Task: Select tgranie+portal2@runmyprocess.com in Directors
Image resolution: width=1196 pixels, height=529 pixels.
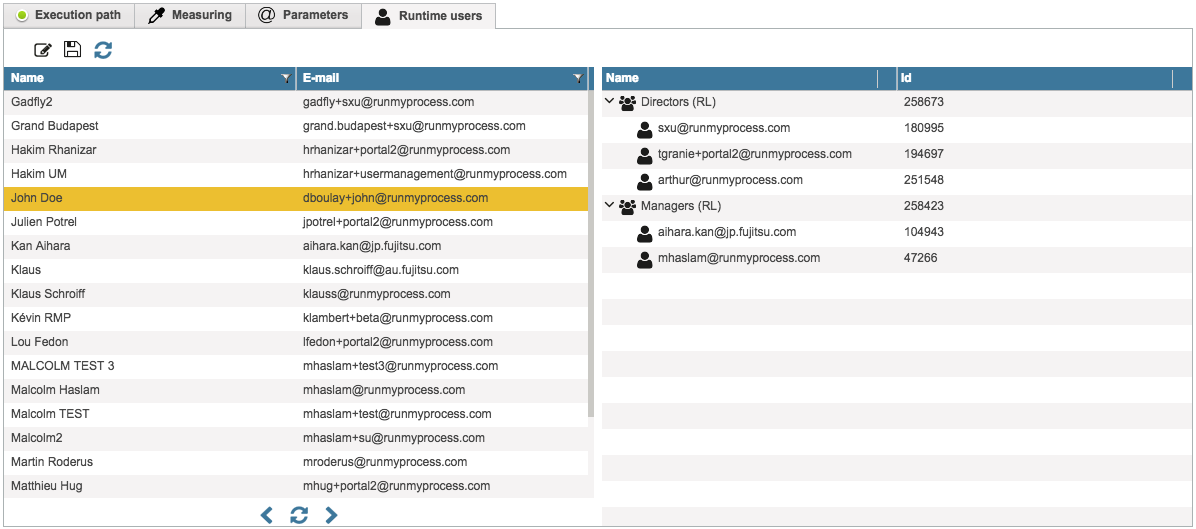Action: tap(754, 154)
